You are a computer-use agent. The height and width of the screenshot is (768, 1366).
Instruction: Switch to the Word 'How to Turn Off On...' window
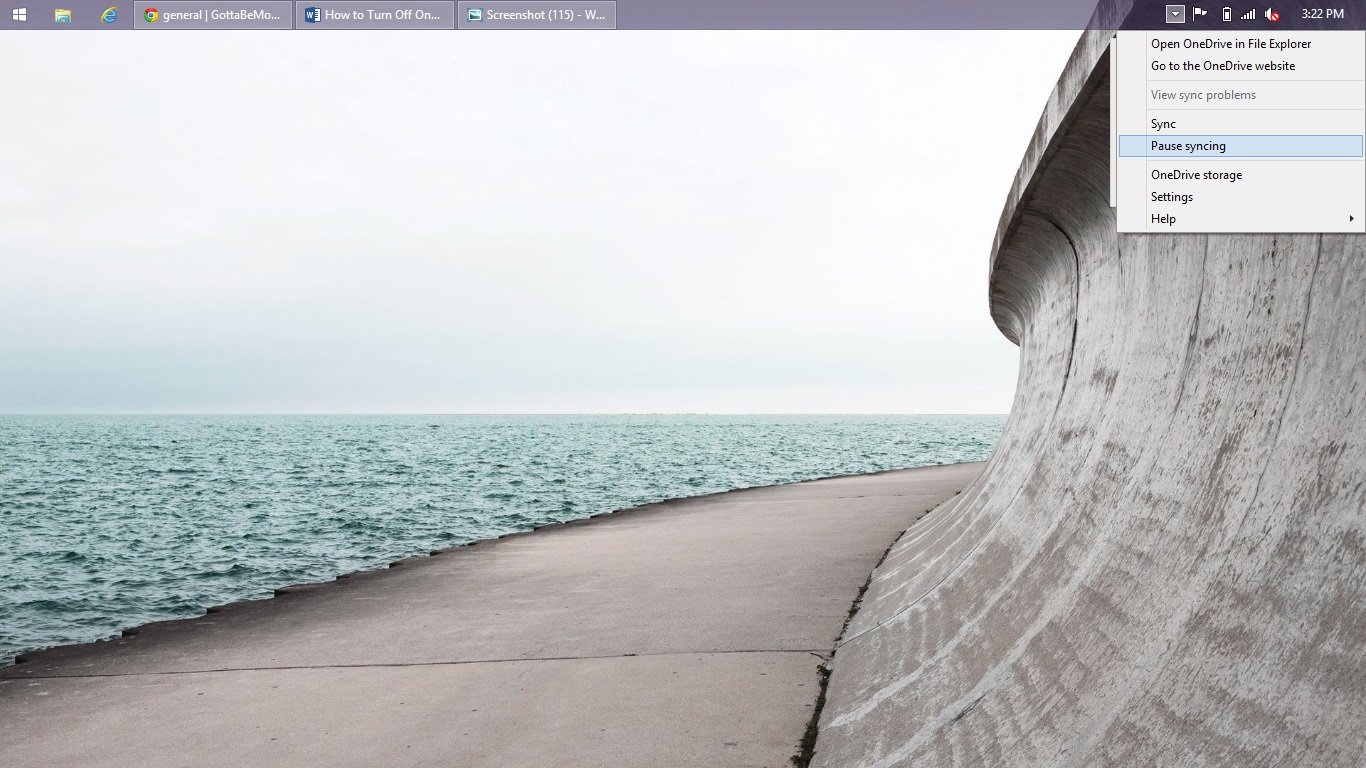click(x=375, y=15)
